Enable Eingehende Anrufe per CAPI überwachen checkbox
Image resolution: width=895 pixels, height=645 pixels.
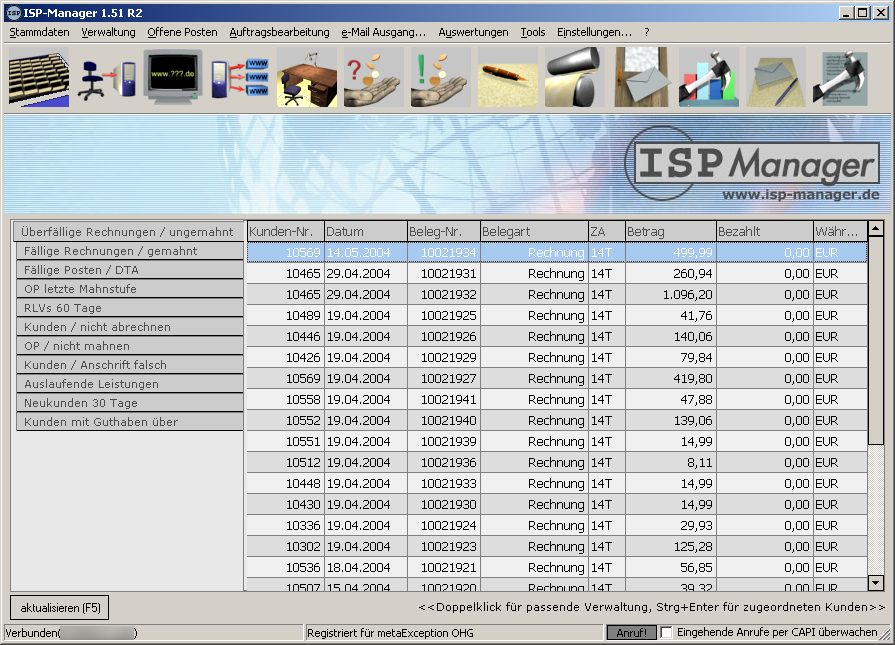pos(667,633)
